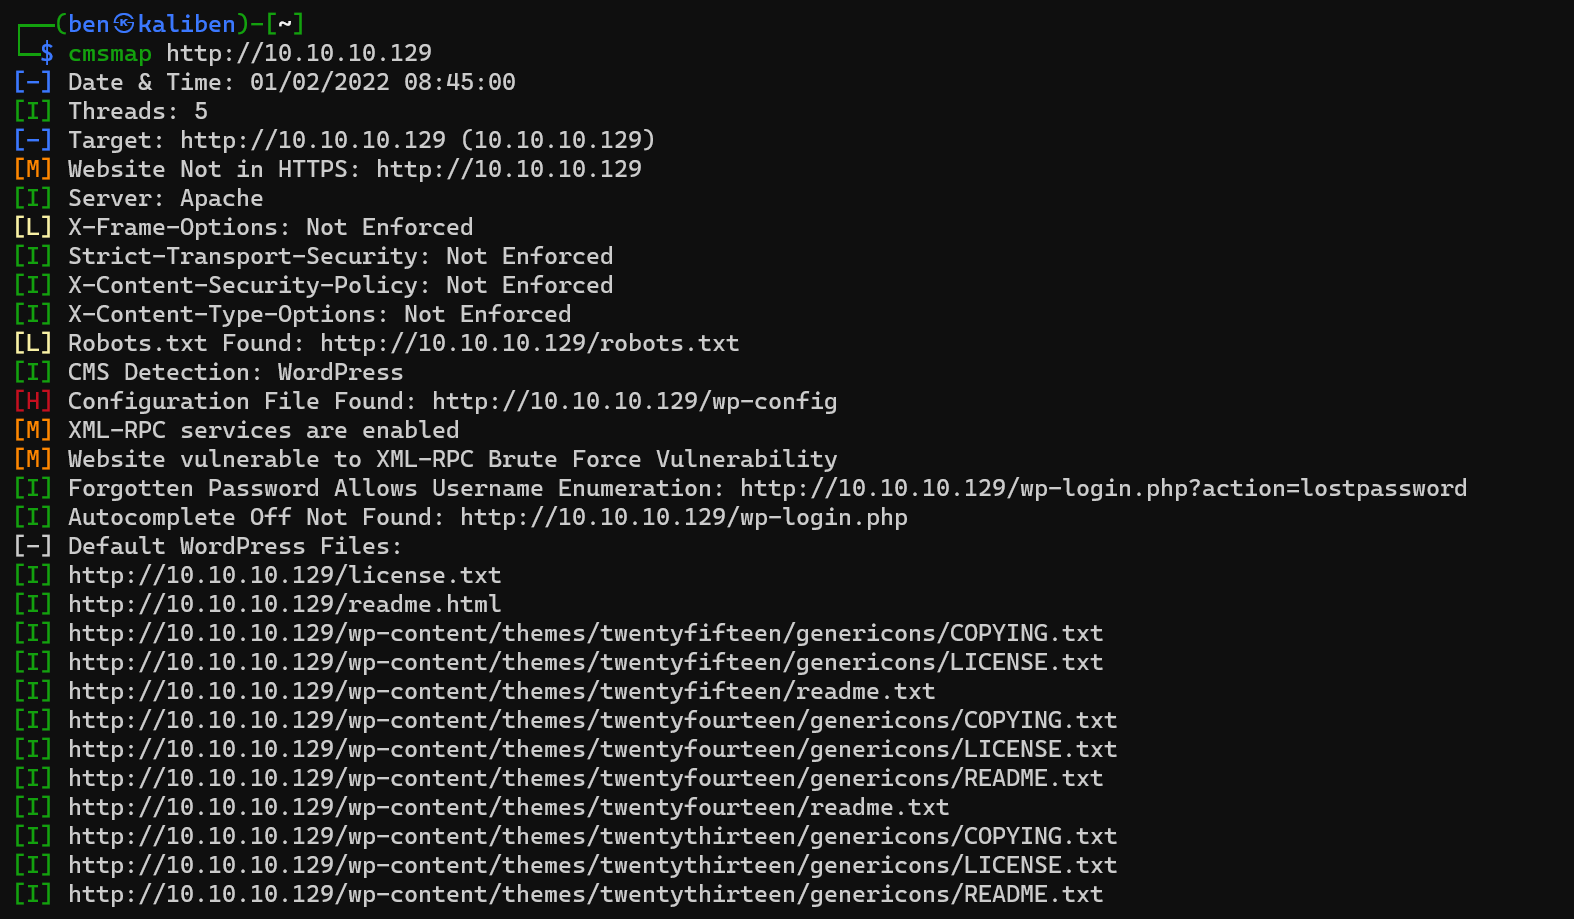Click the cmsmap command text
Viewport: 1574px width, 919px height.
(110, 53)
